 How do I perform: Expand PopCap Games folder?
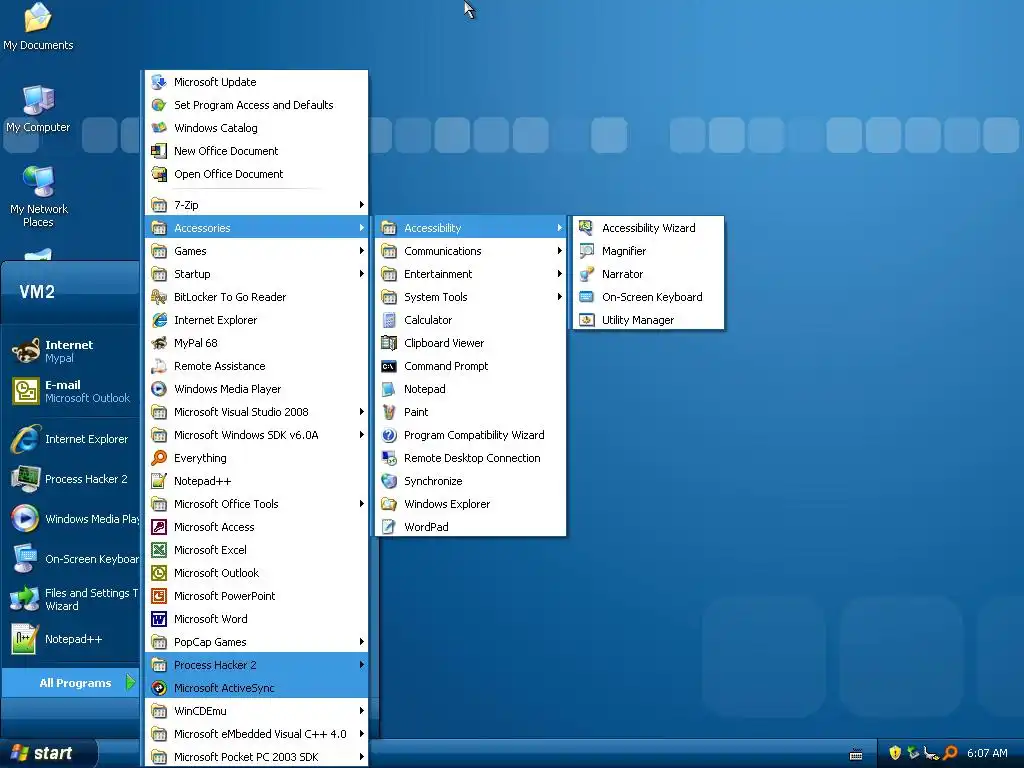(x=257, y=642)
